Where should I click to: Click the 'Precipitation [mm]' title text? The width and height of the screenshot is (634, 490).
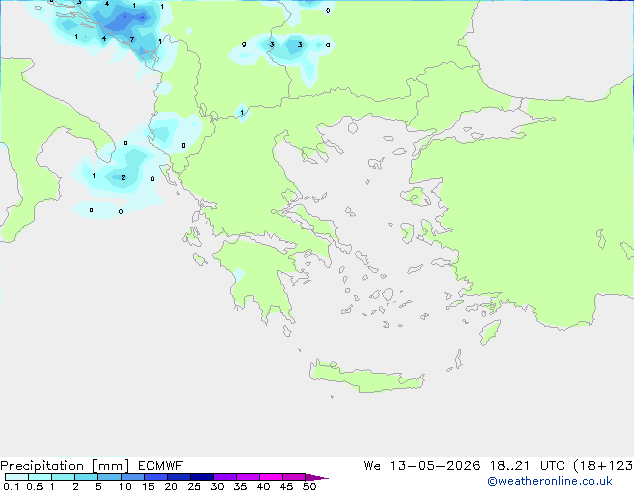click(65, 466)
